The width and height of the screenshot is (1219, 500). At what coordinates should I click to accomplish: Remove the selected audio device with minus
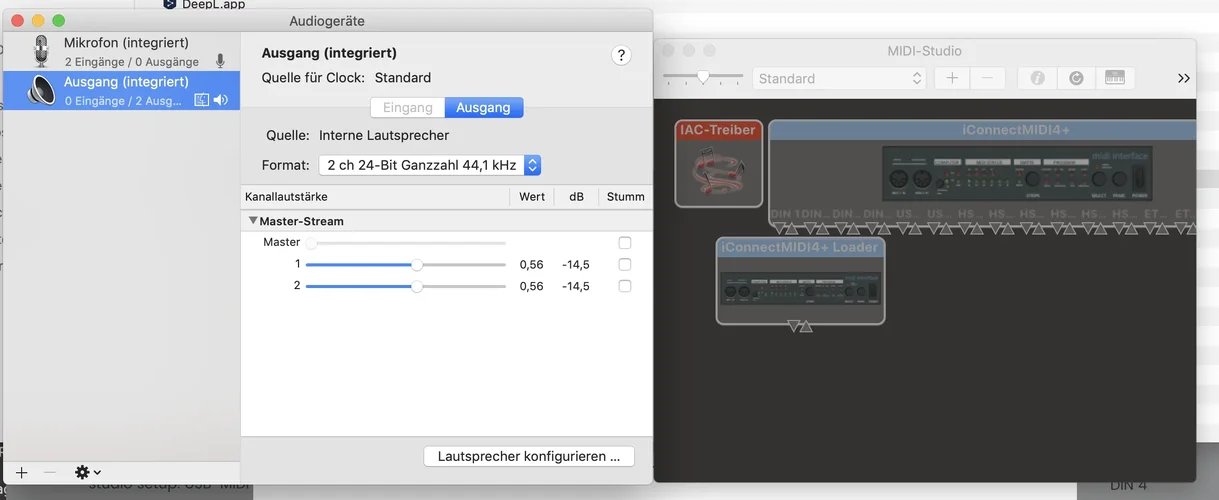click(x=49, y=472)
